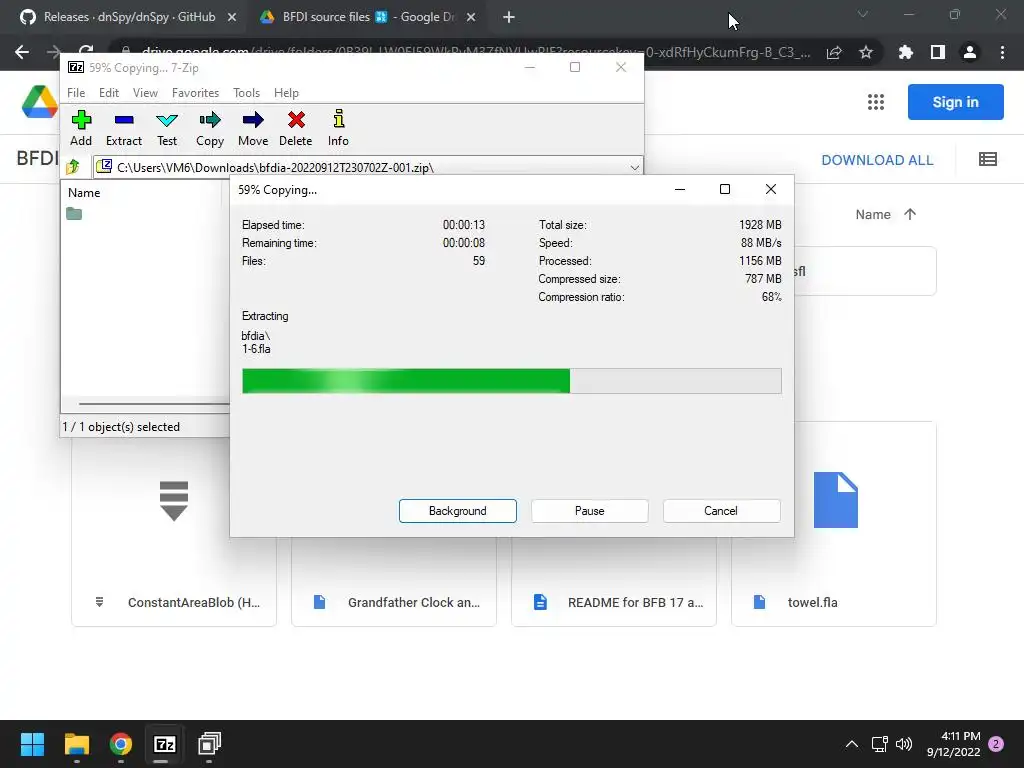This screenshot has width=1024, height=768.
Task: Click the Extract toolbar icon in 7-Zip
Action: point(123,128)
